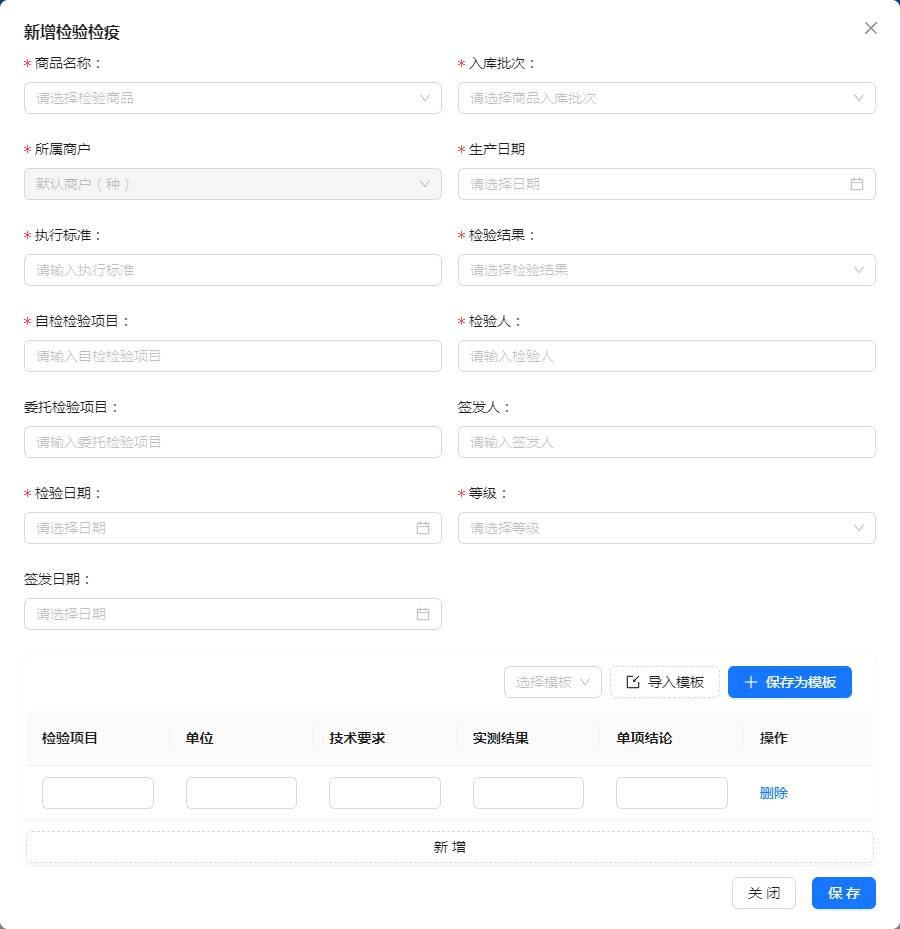Open the 商品名称 product dropdown
The image size is (900, 929).
coord(232,98)
